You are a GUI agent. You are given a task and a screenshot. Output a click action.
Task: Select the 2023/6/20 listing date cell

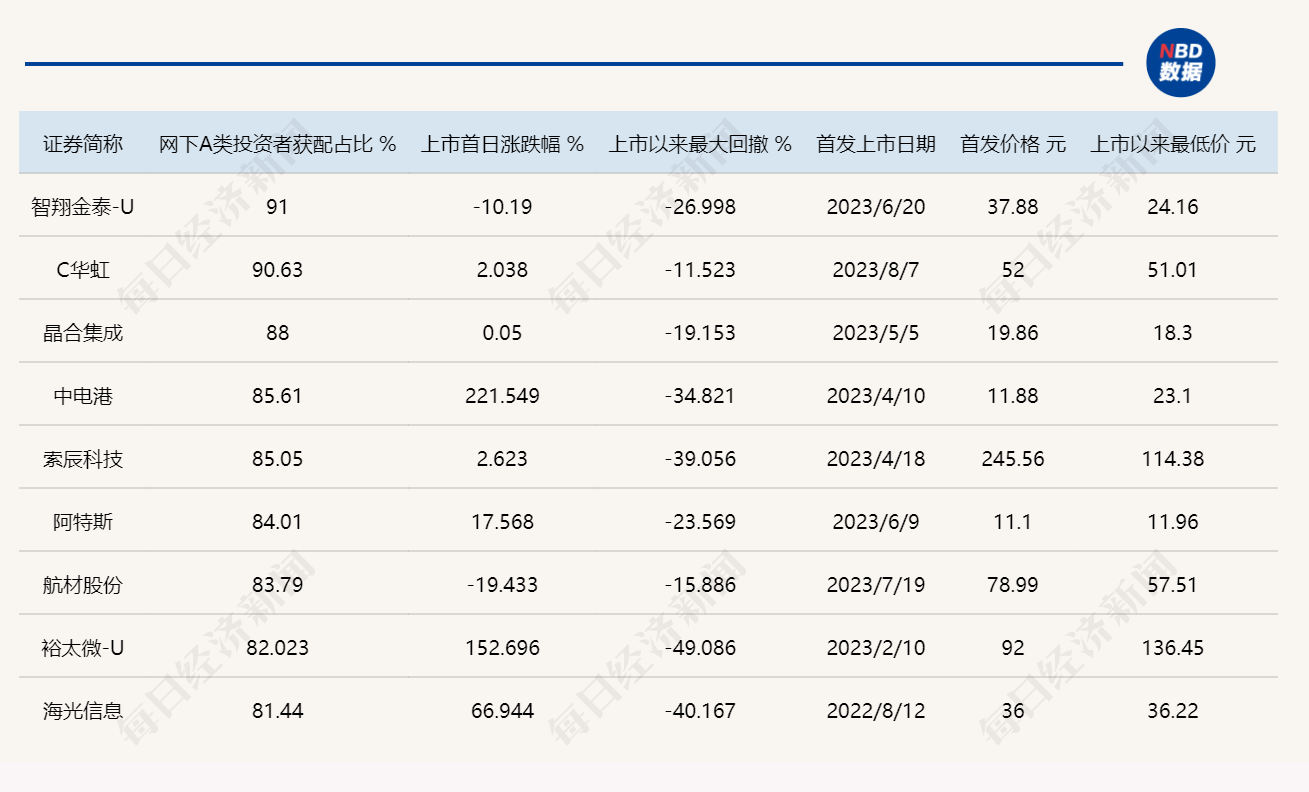tap(876, 207)
